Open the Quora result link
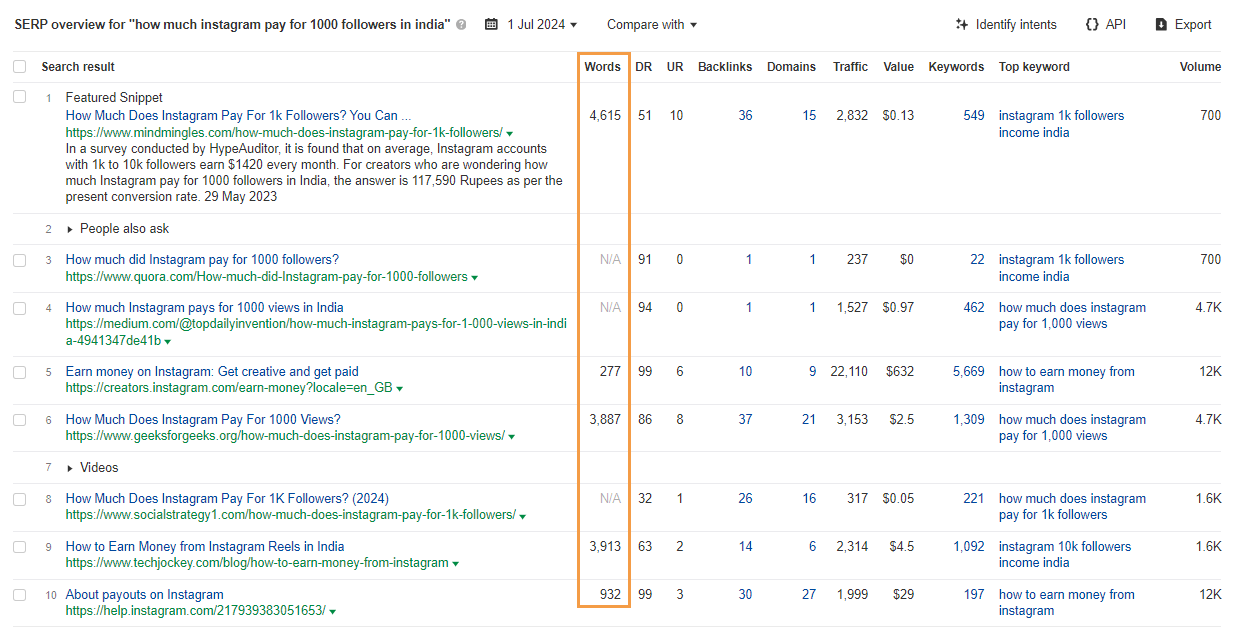 [x=202, y=259]
